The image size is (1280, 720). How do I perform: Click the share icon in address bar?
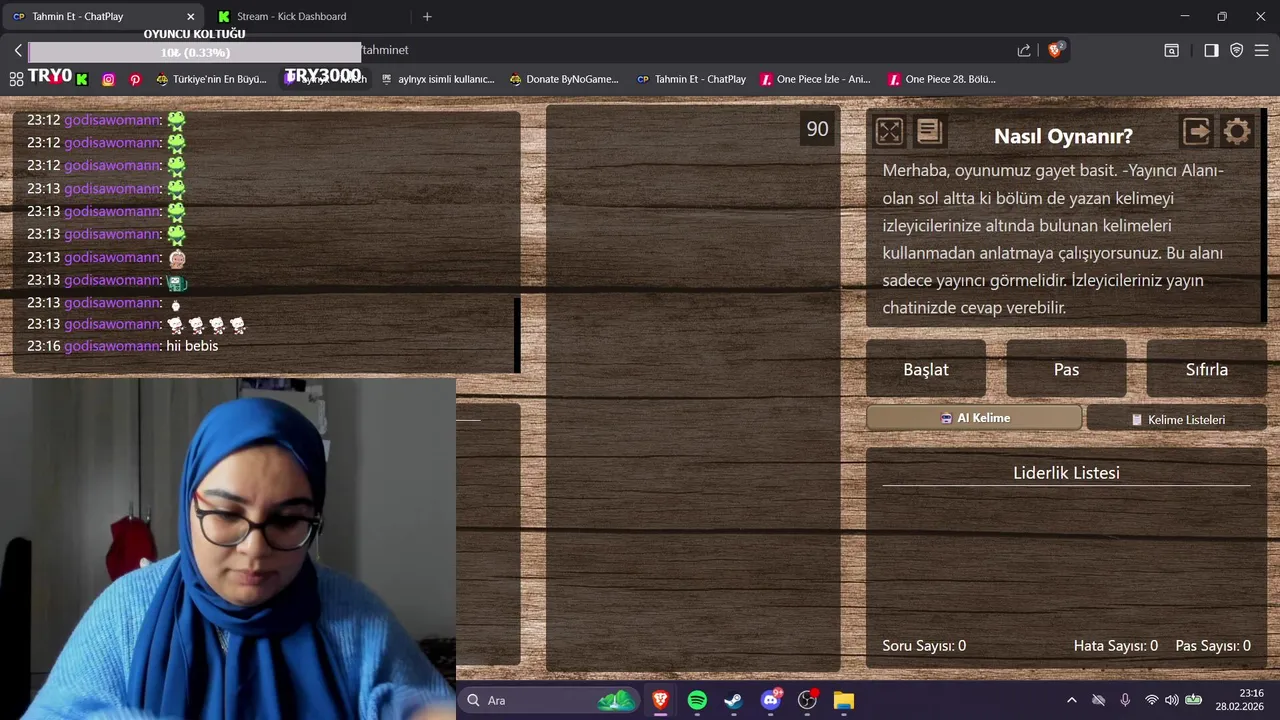[1024, 50]
